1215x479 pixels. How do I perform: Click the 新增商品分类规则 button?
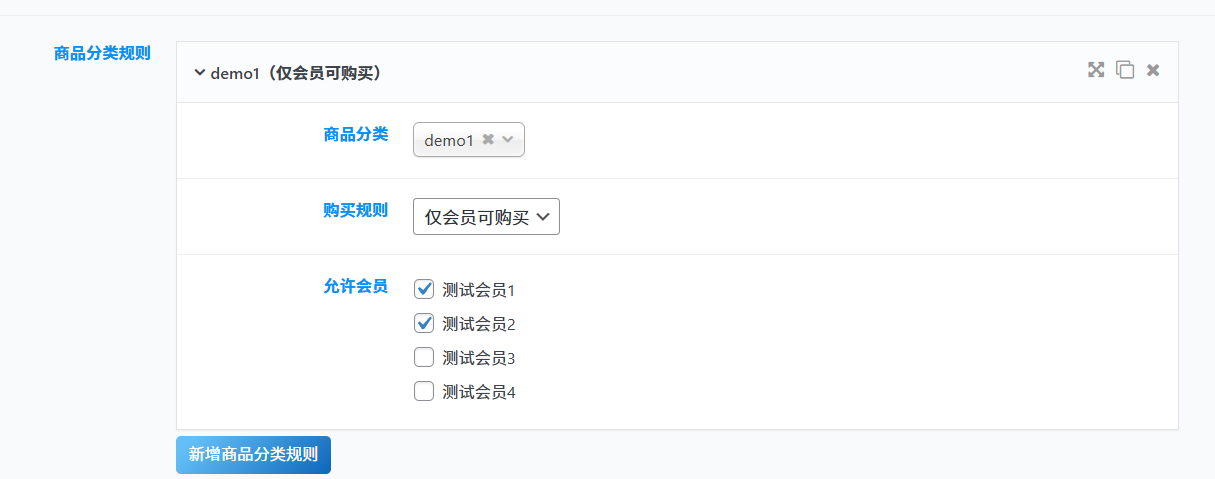[x=253, y=454]
